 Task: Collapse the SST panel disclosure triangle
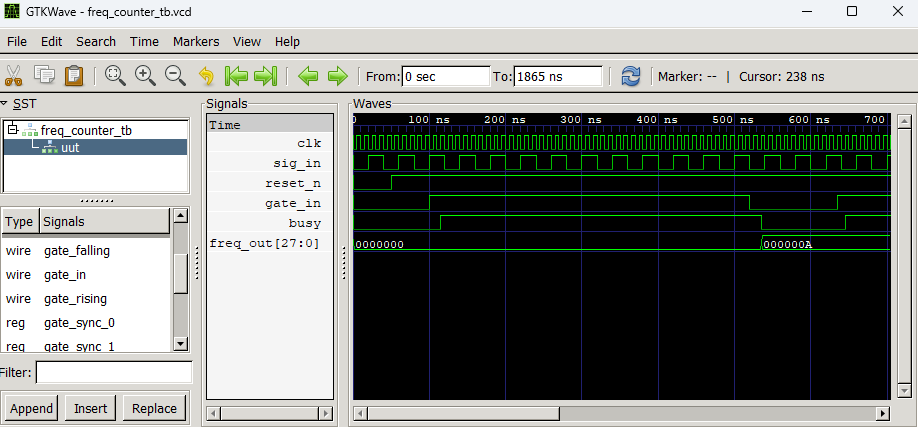pyautogui.click(x=5, y=104)
